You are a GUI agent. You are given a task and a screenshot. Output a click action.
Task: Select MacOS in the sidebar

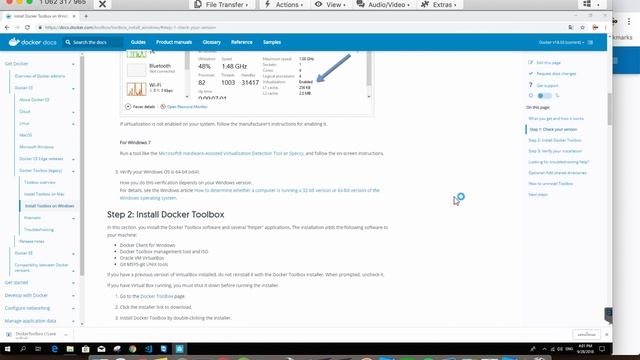click(25, 135)
